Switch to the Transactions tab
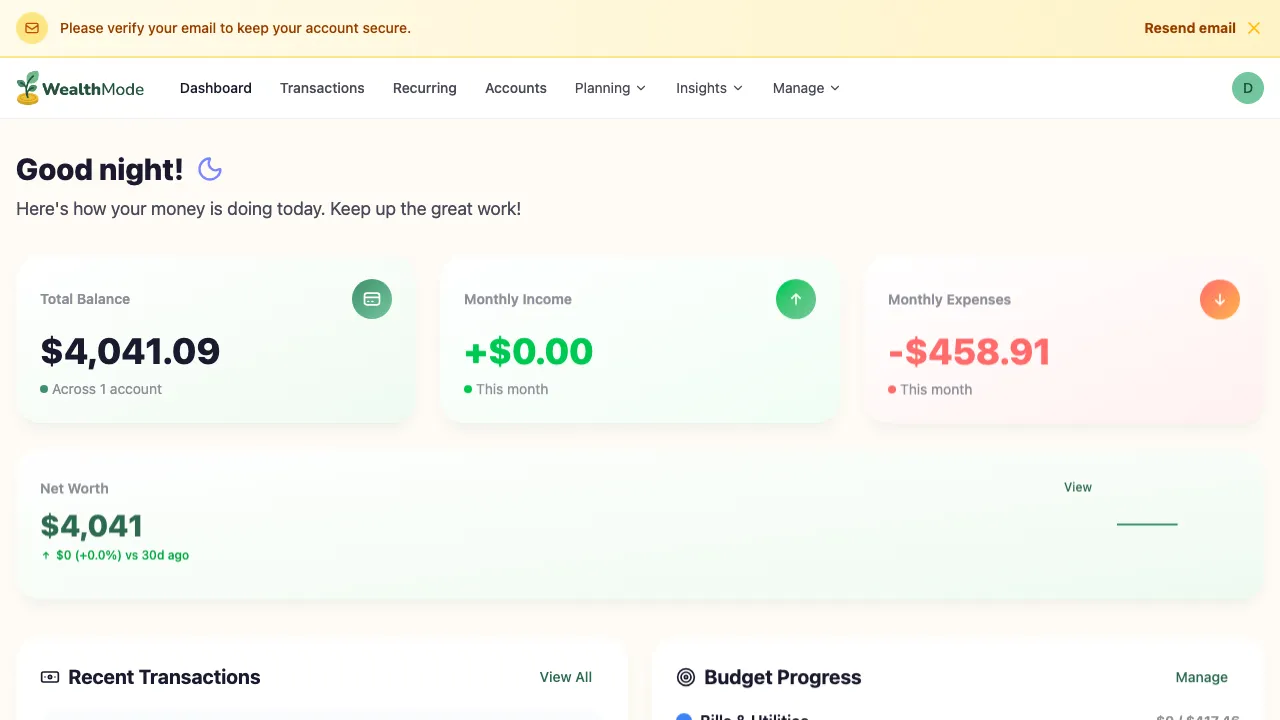The width and height of the screenshot is (1280, 720). point(322,88)
